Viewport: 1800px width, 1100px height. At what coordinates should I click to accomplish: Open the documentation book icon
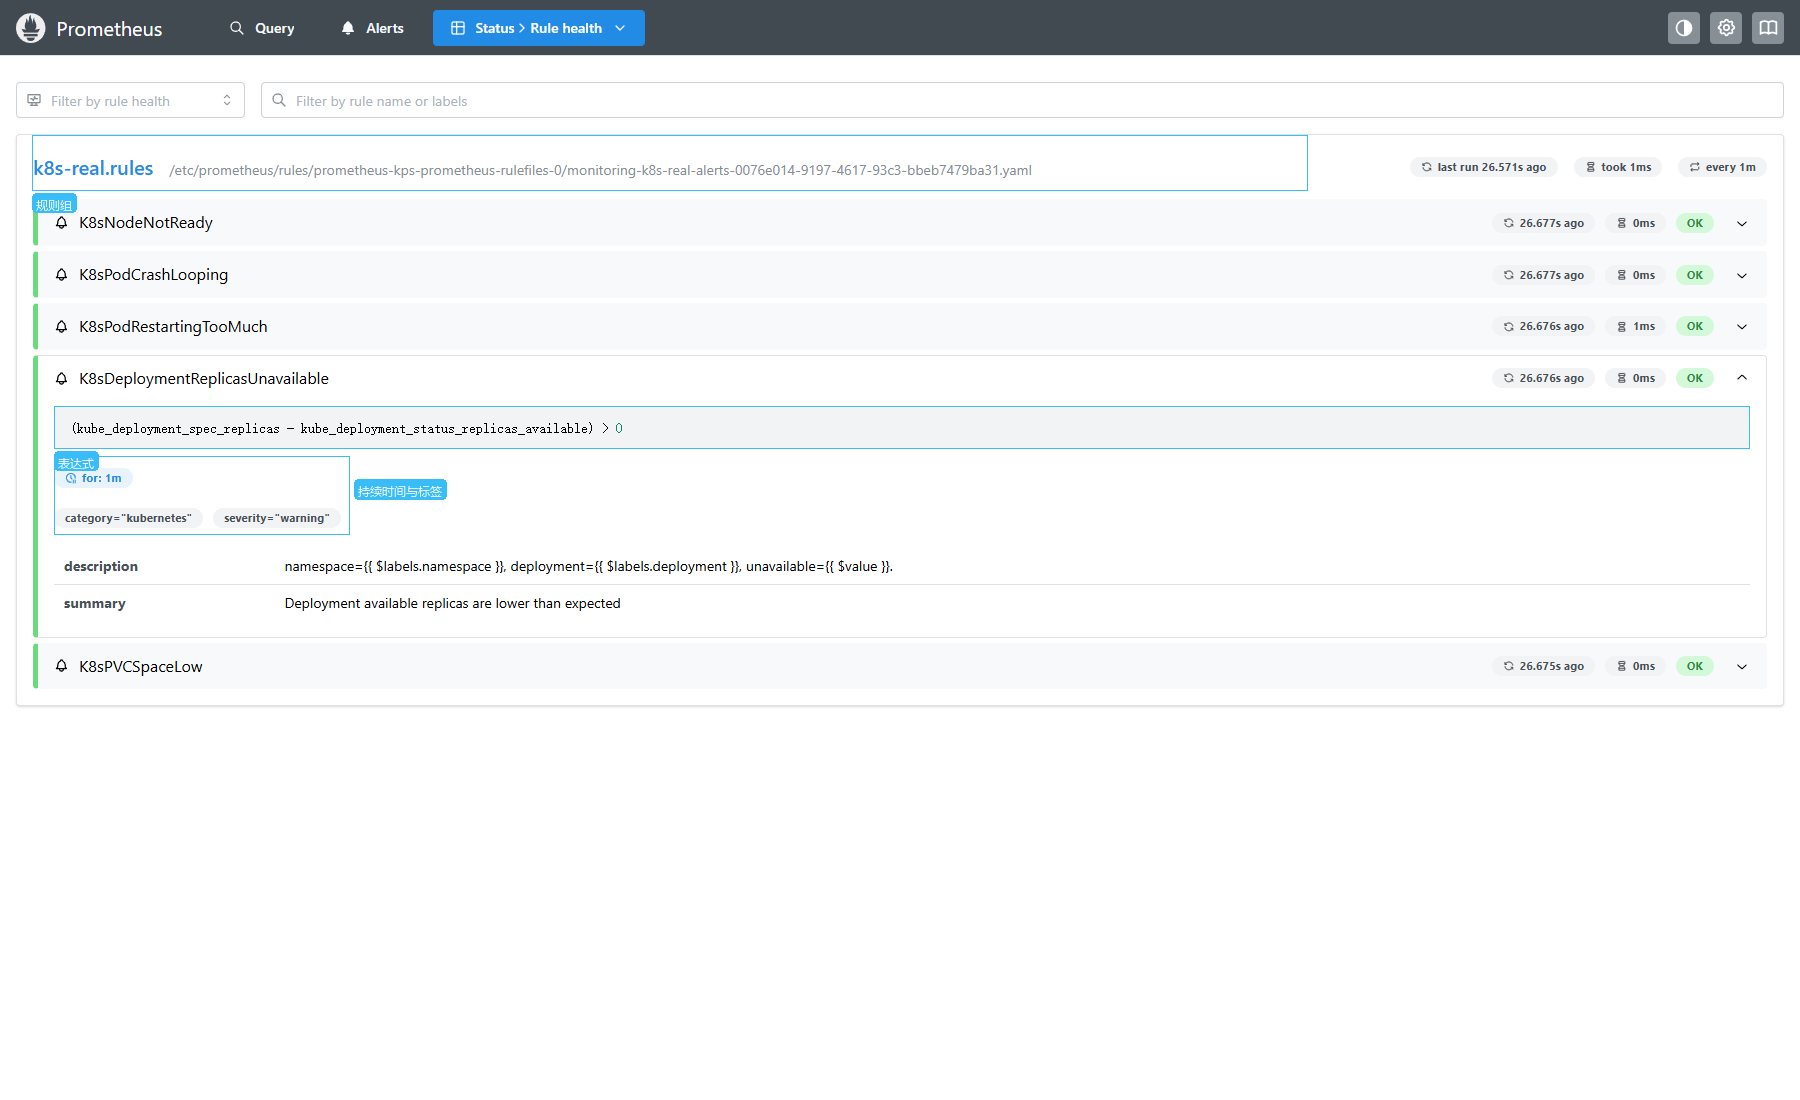point(1768,28)
